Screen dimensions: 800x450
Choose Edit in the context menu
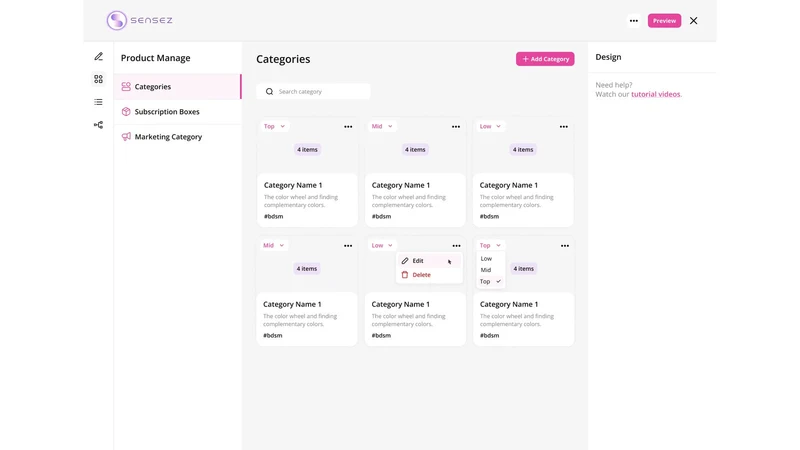[x=429, y=261]
